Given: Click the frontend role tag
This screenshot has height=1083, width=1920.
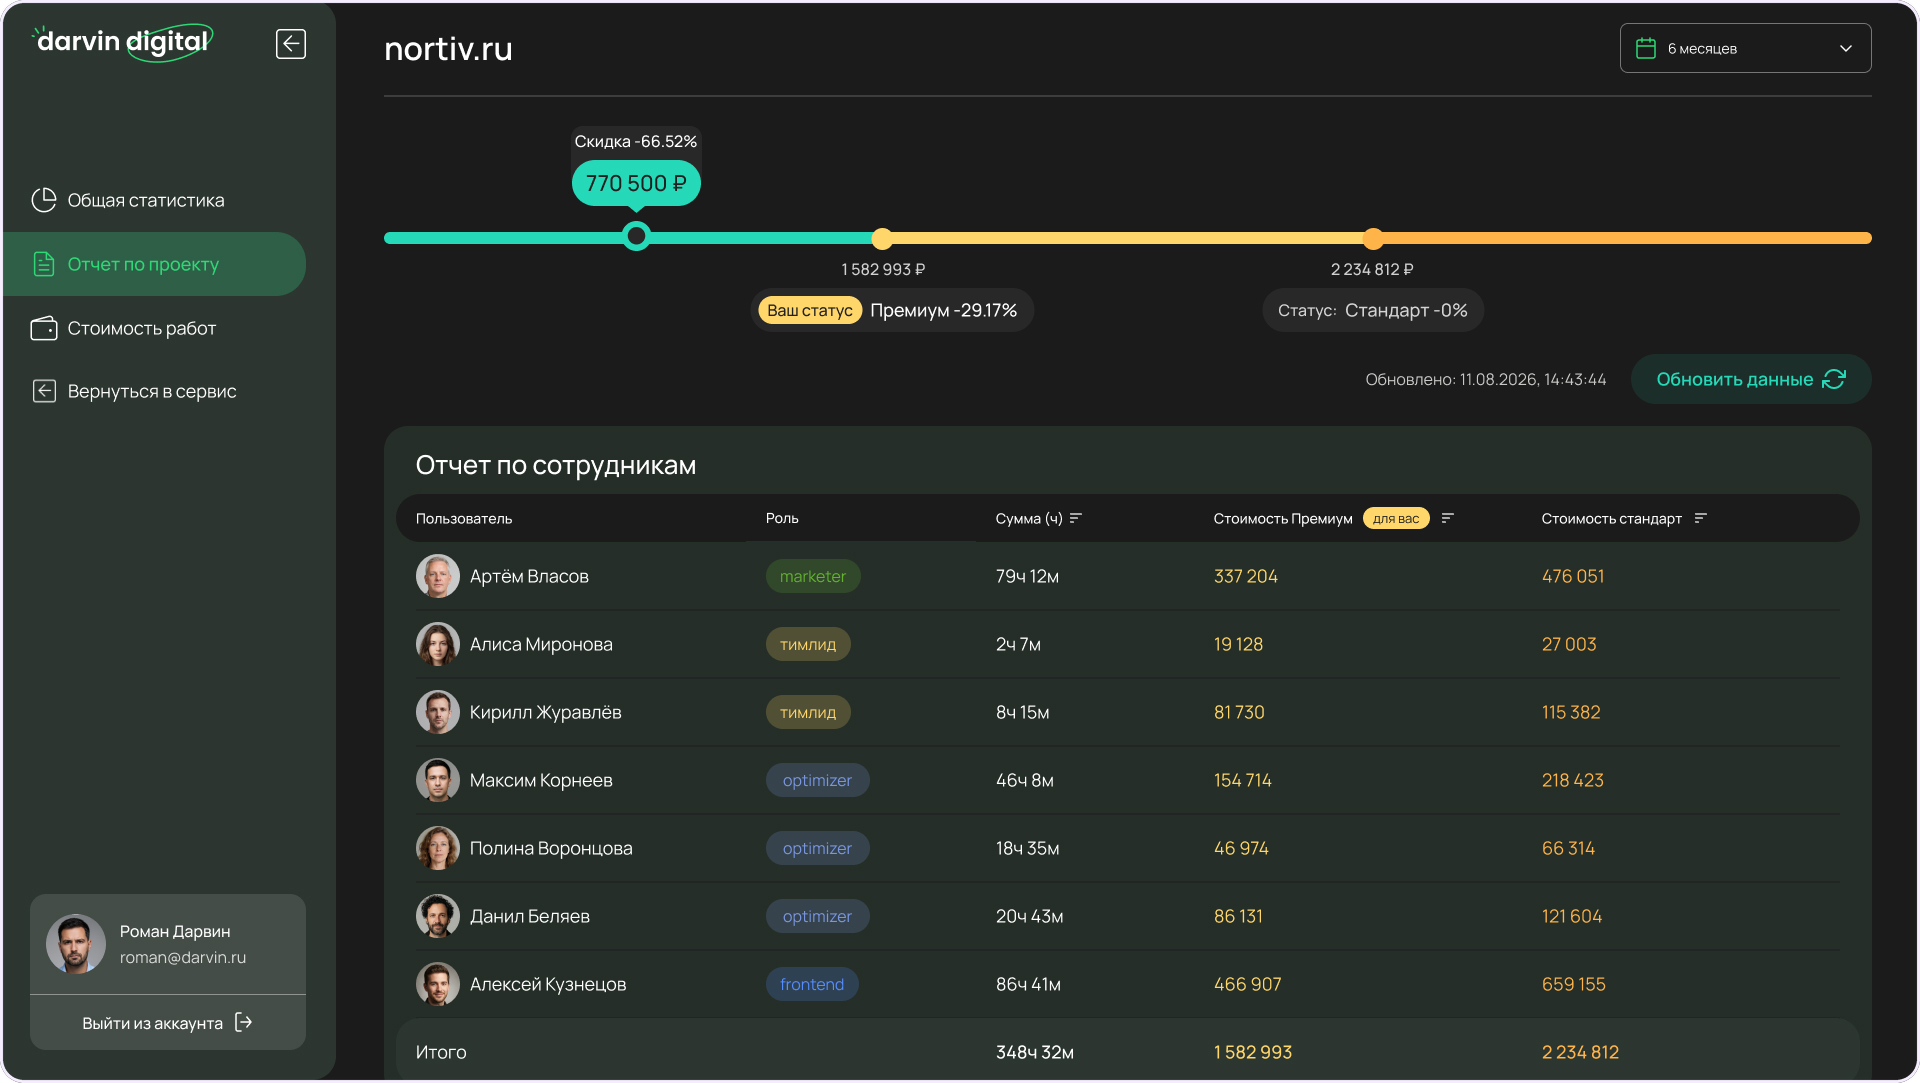Looking at the screenshot, I should 812,984.
